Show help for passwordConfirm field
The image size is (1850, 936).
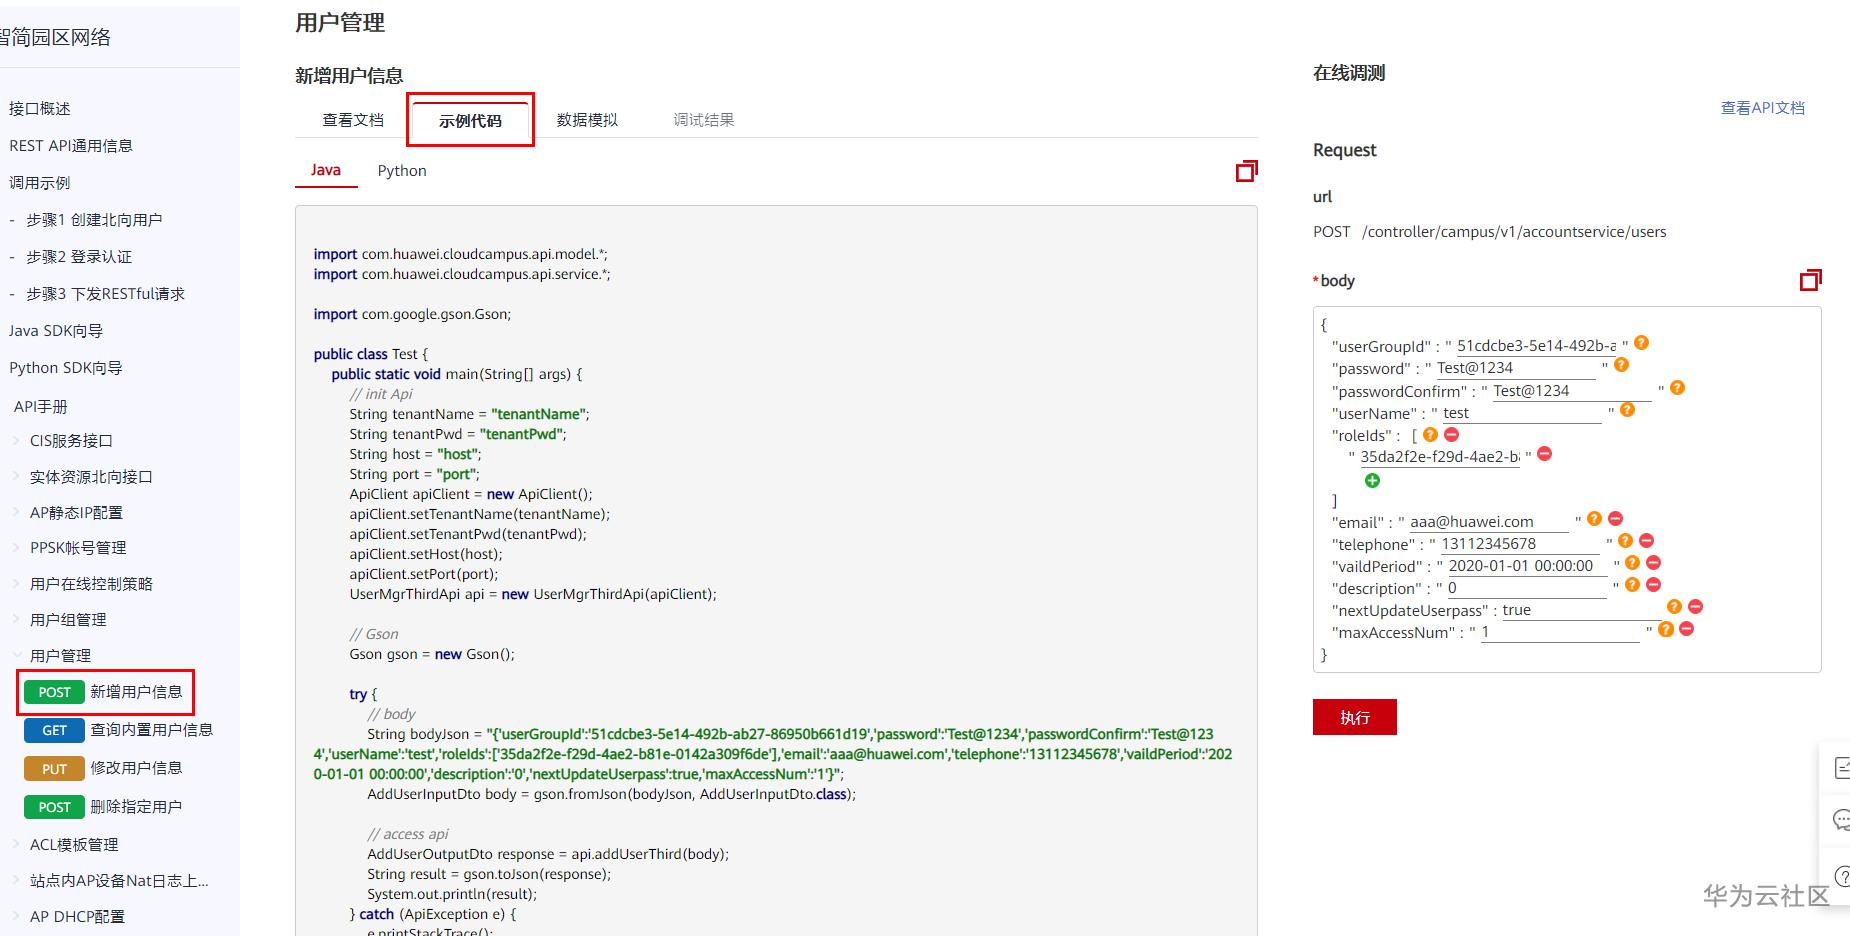[x=1677, y=388]
